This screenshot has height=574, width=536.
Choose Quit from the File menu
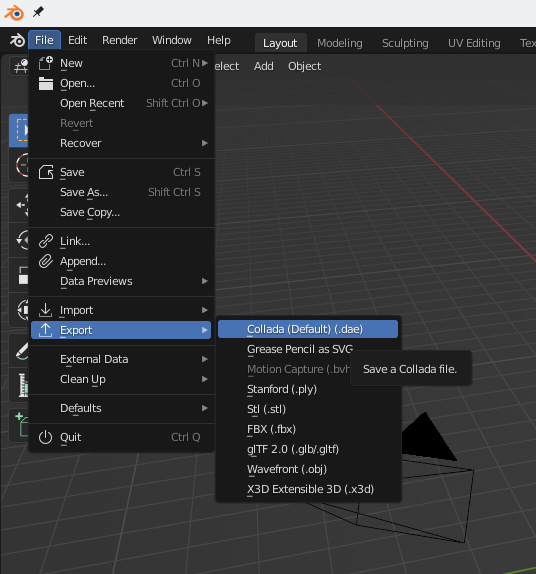pyautogui.click(x=121, y=437)
